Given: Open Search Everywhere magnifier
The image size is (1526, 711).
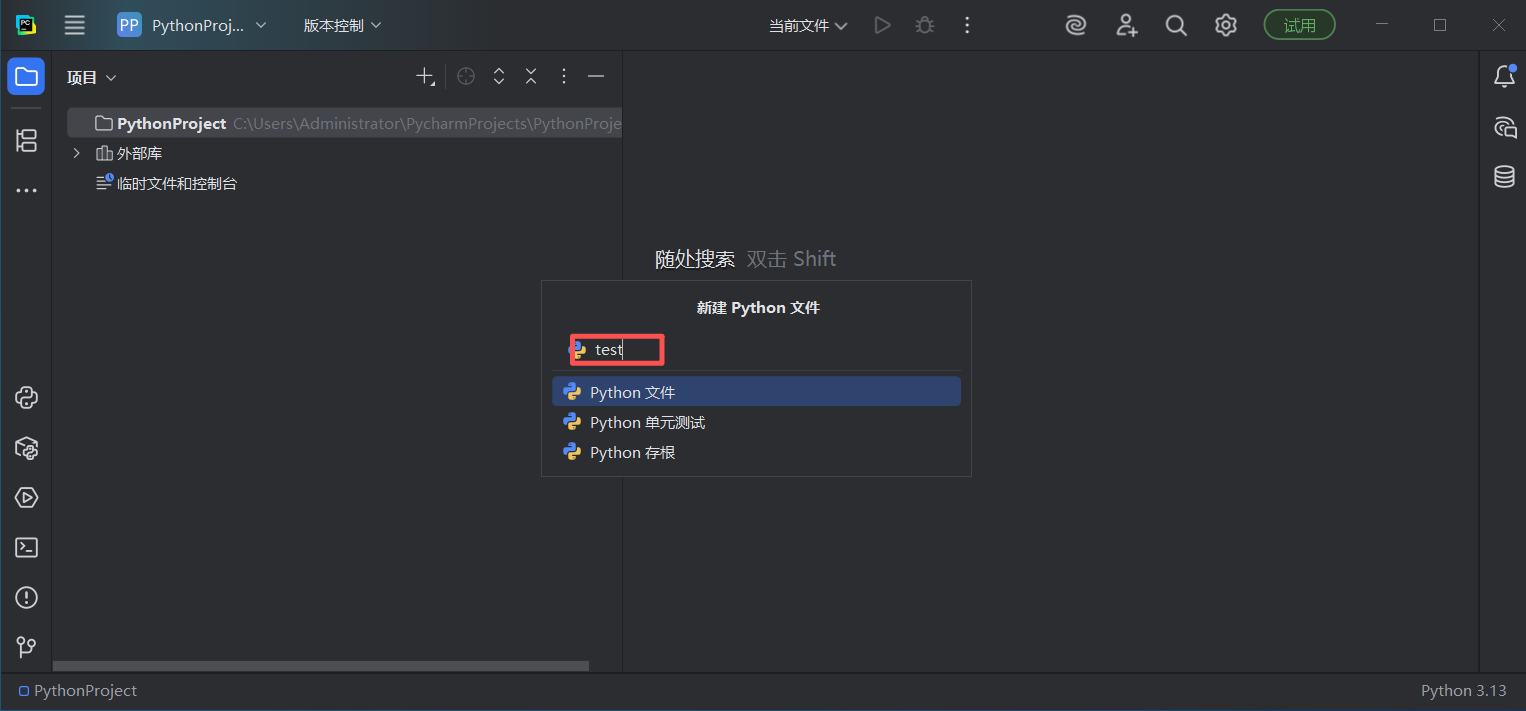Looking at the screenshot, I should 1176,25.
